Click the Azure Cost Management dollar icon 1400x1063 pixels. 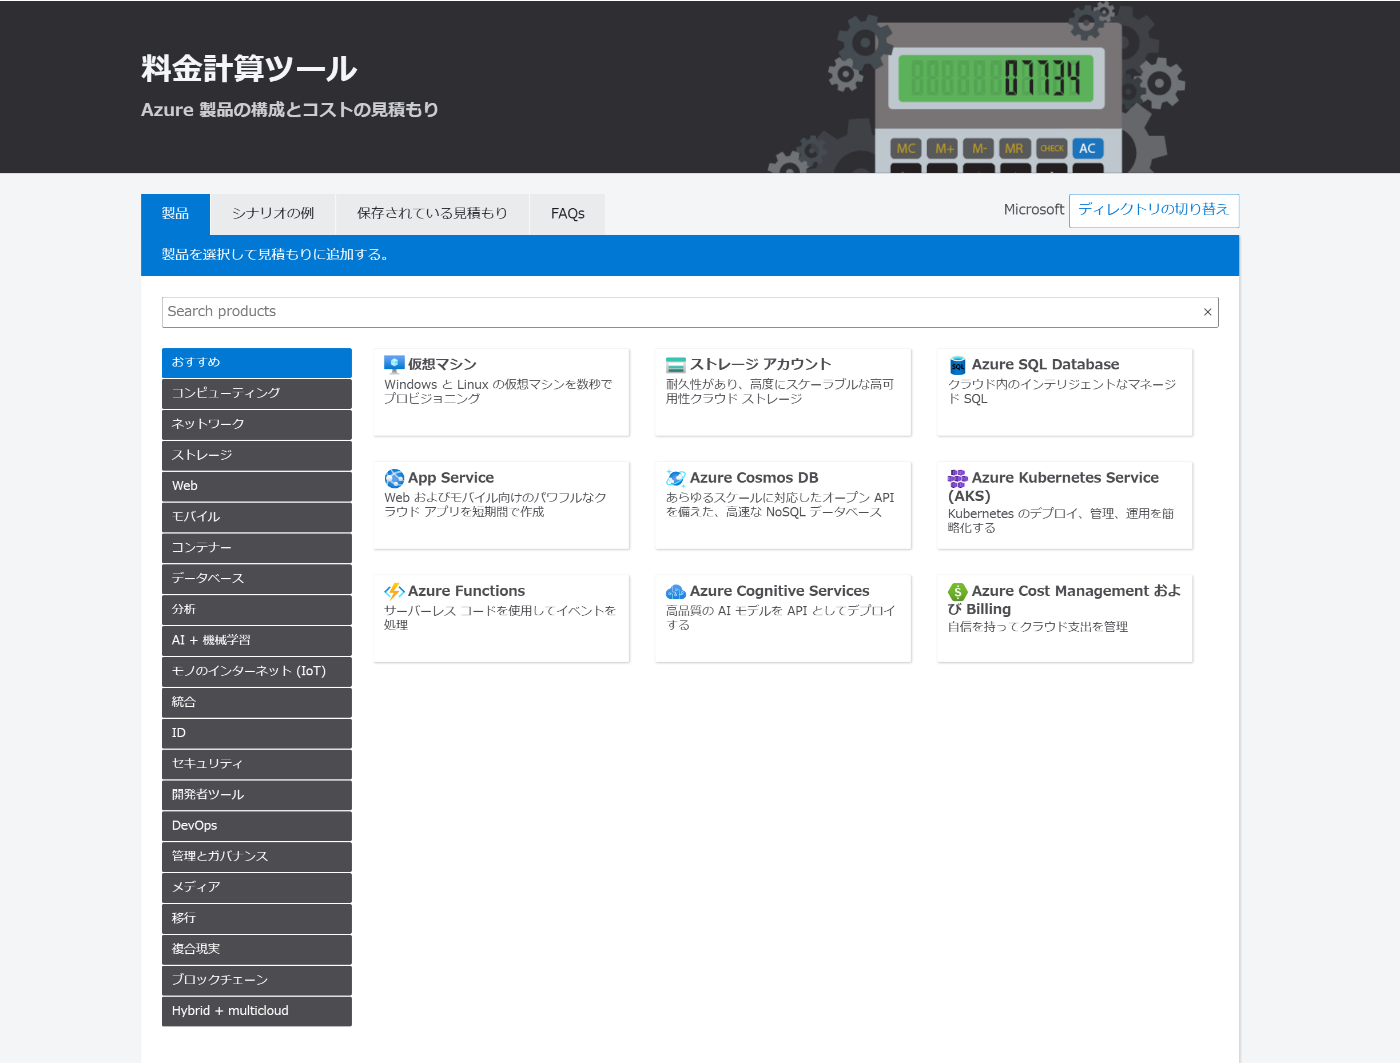[x=958, y=591]
